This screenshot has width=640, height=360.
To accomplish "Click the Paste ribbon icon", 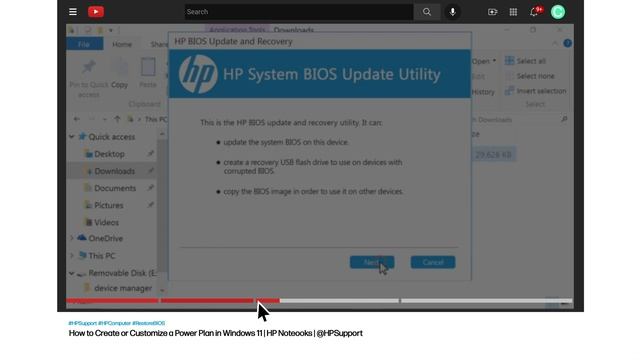I will click(148, 67).
